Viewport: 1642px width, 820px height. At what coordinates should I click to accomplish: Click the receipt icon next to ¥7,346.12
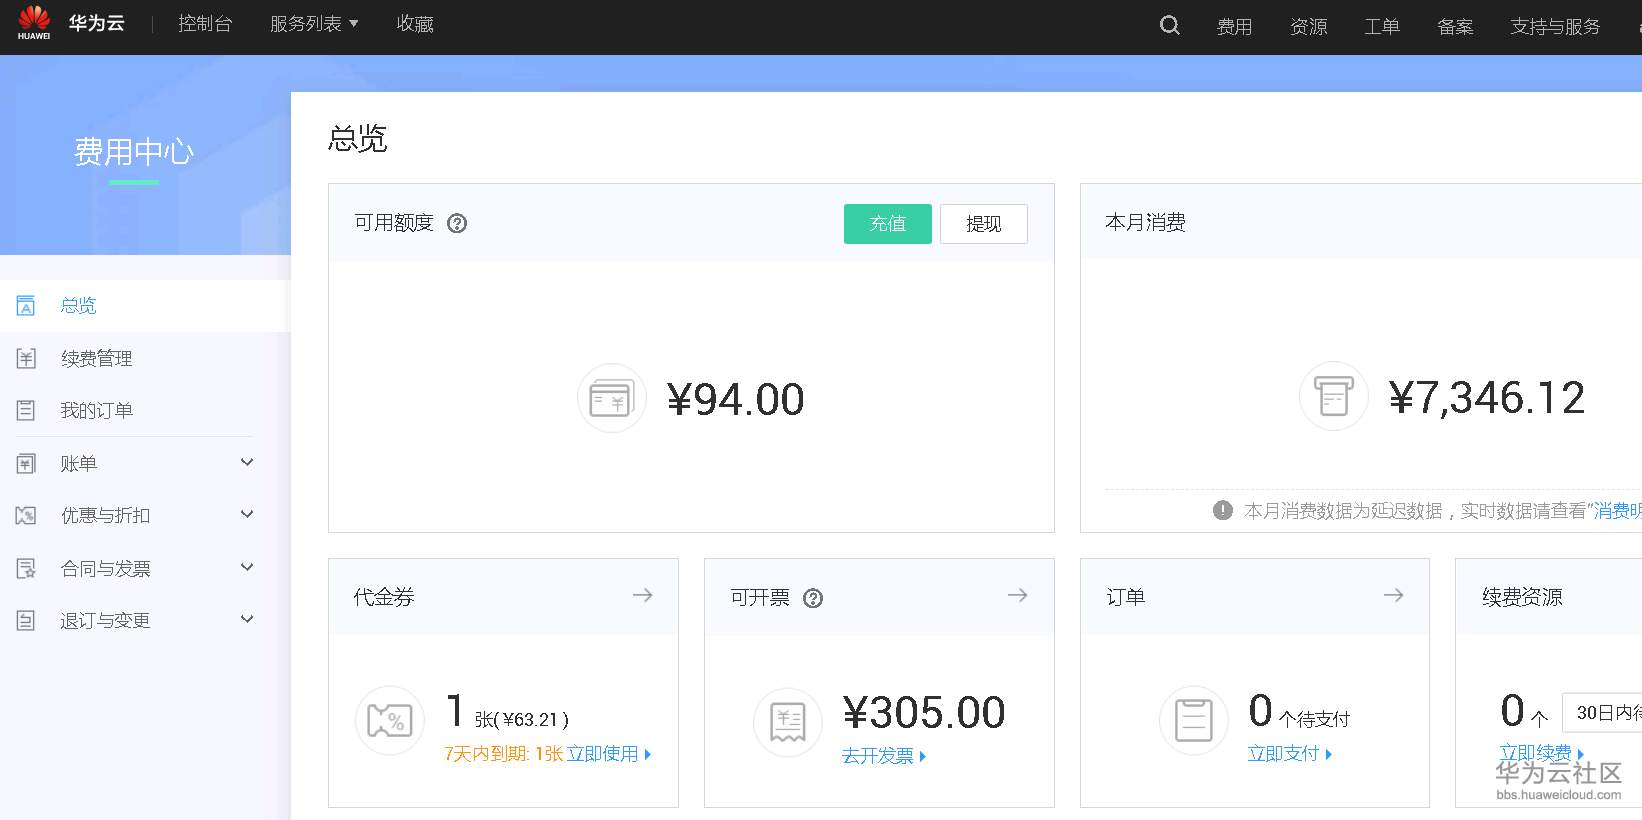pyautogui.click(x=1333, y=396)
